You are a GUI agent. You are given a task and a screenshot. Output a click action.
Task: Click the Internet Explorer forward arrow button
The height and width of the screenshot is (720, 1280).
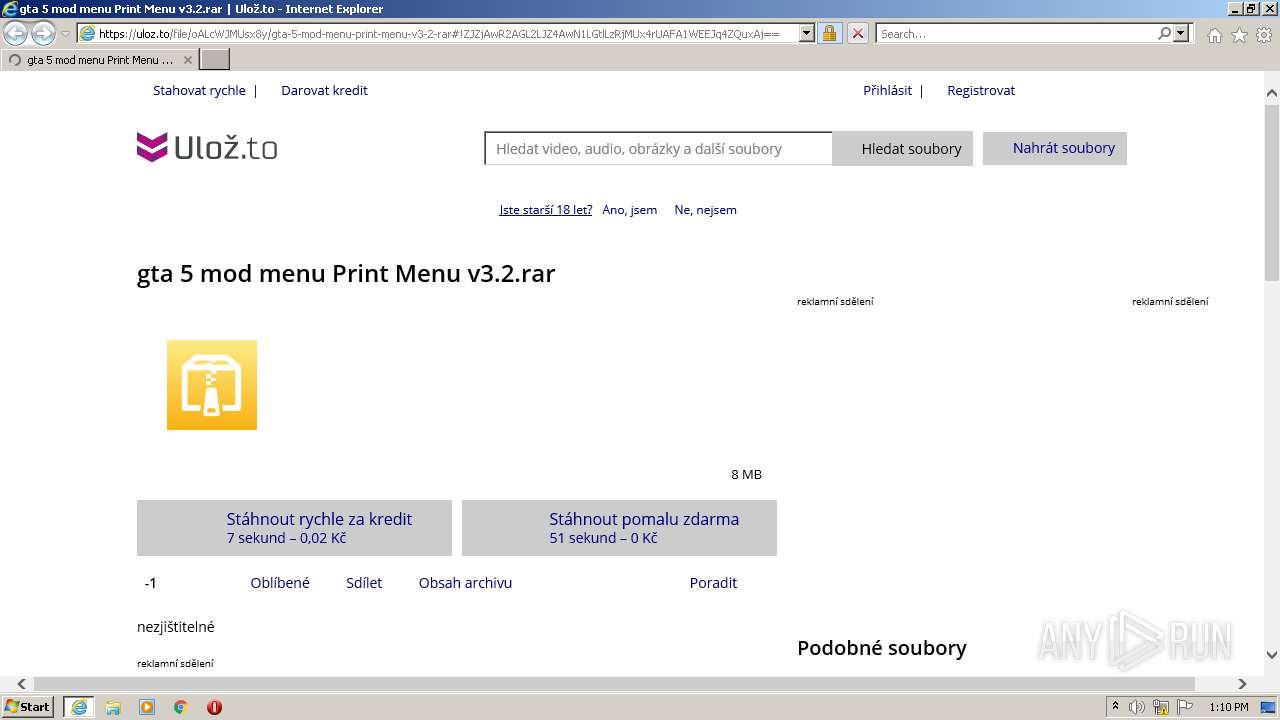(x=43, y=34)
